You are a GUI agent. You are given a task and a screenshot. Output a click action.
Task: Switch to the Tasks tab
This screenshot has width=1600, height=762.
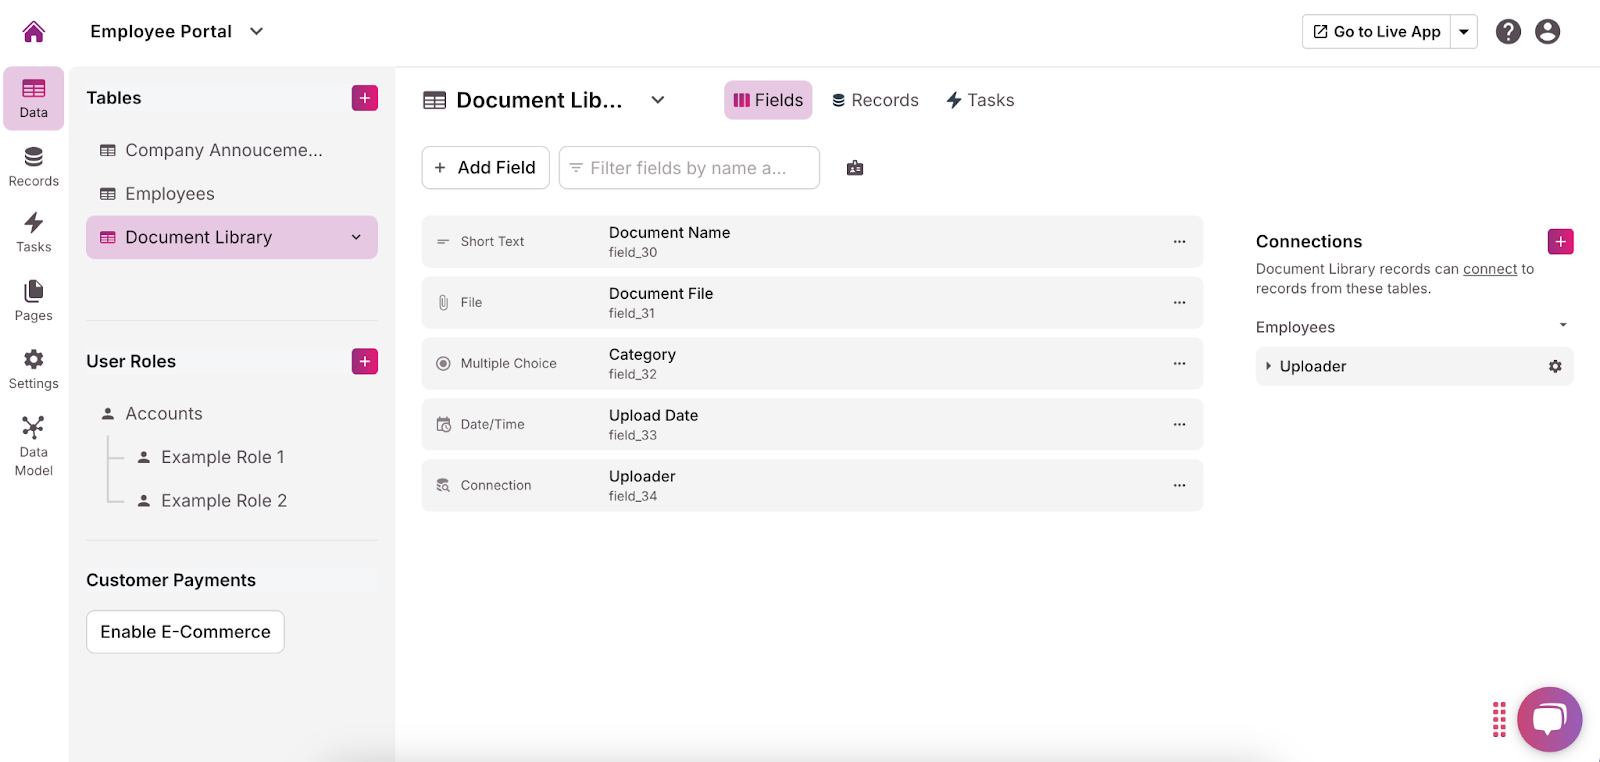tap(980, 100)
